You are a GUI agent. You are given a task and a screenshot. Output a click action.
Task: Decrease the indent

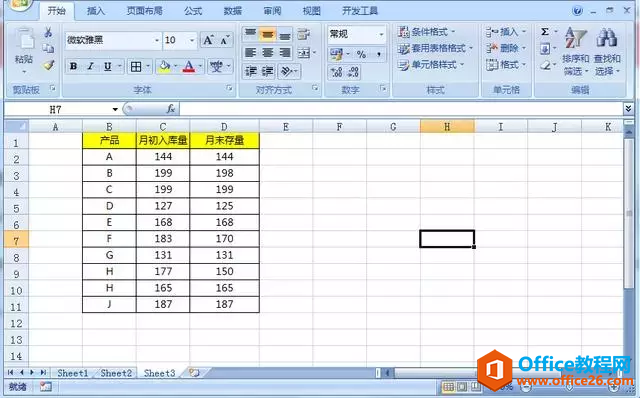250,71
